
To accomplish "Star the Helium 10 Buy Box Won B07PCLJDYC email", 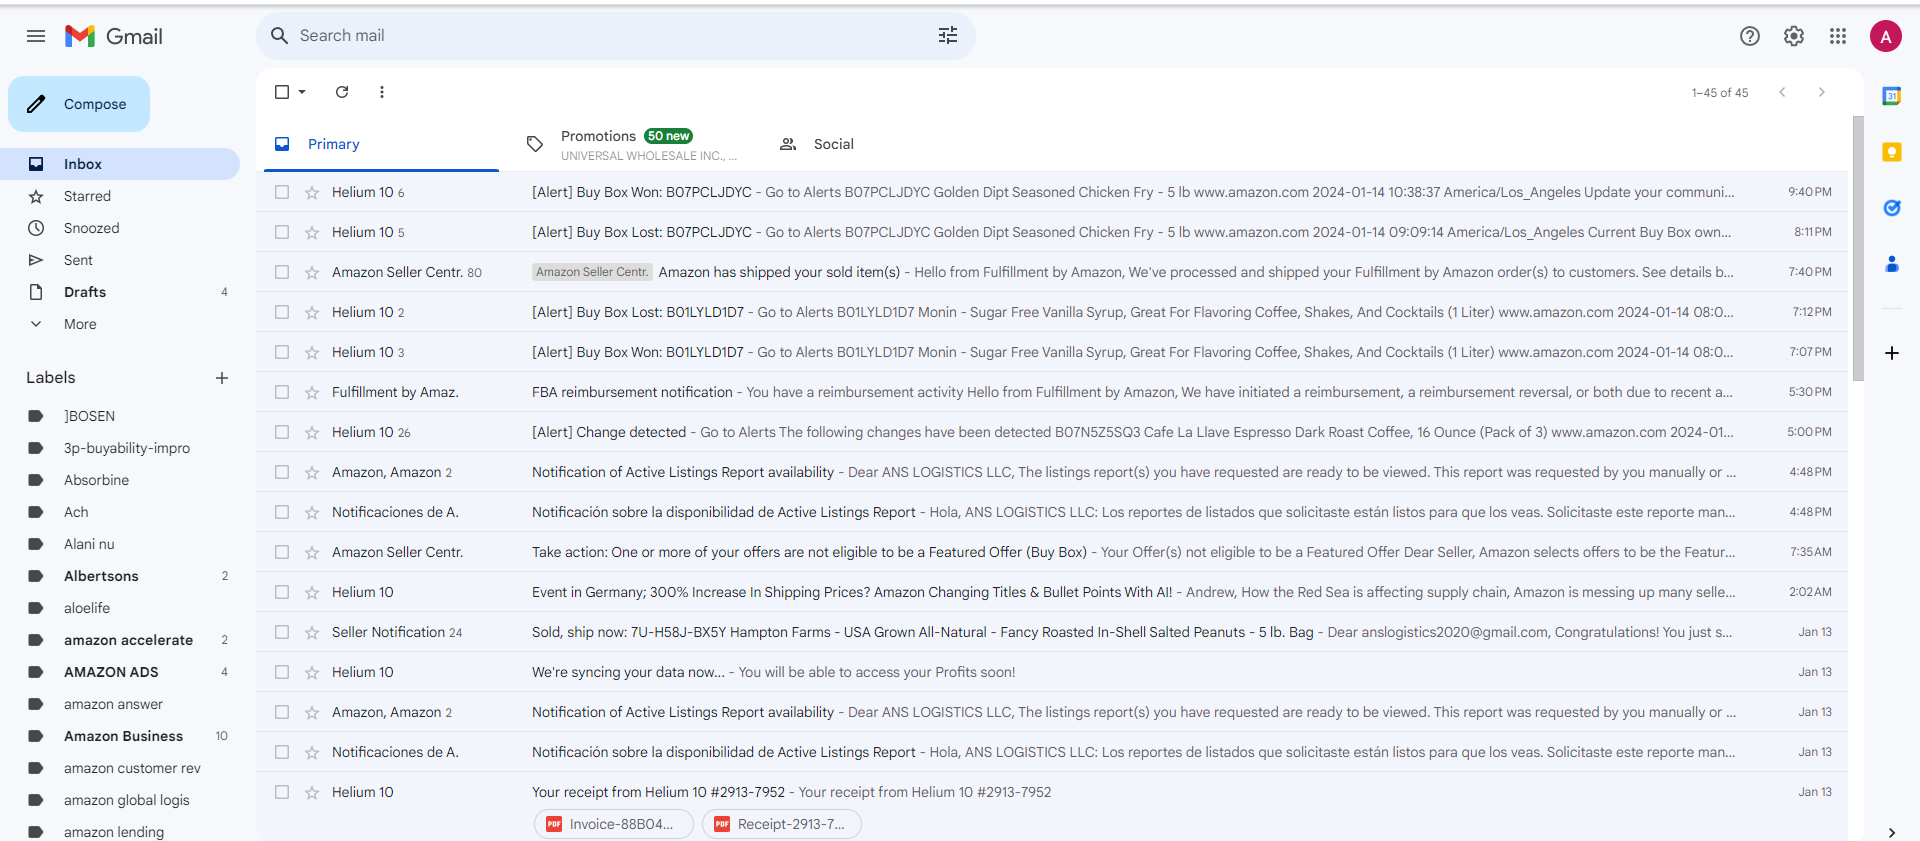I will pyautogui.click(x=312, y=192).
